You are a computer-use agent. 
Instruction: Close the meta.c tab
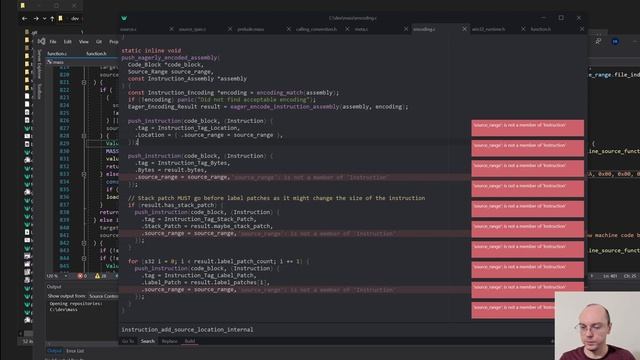click(406, 29)
